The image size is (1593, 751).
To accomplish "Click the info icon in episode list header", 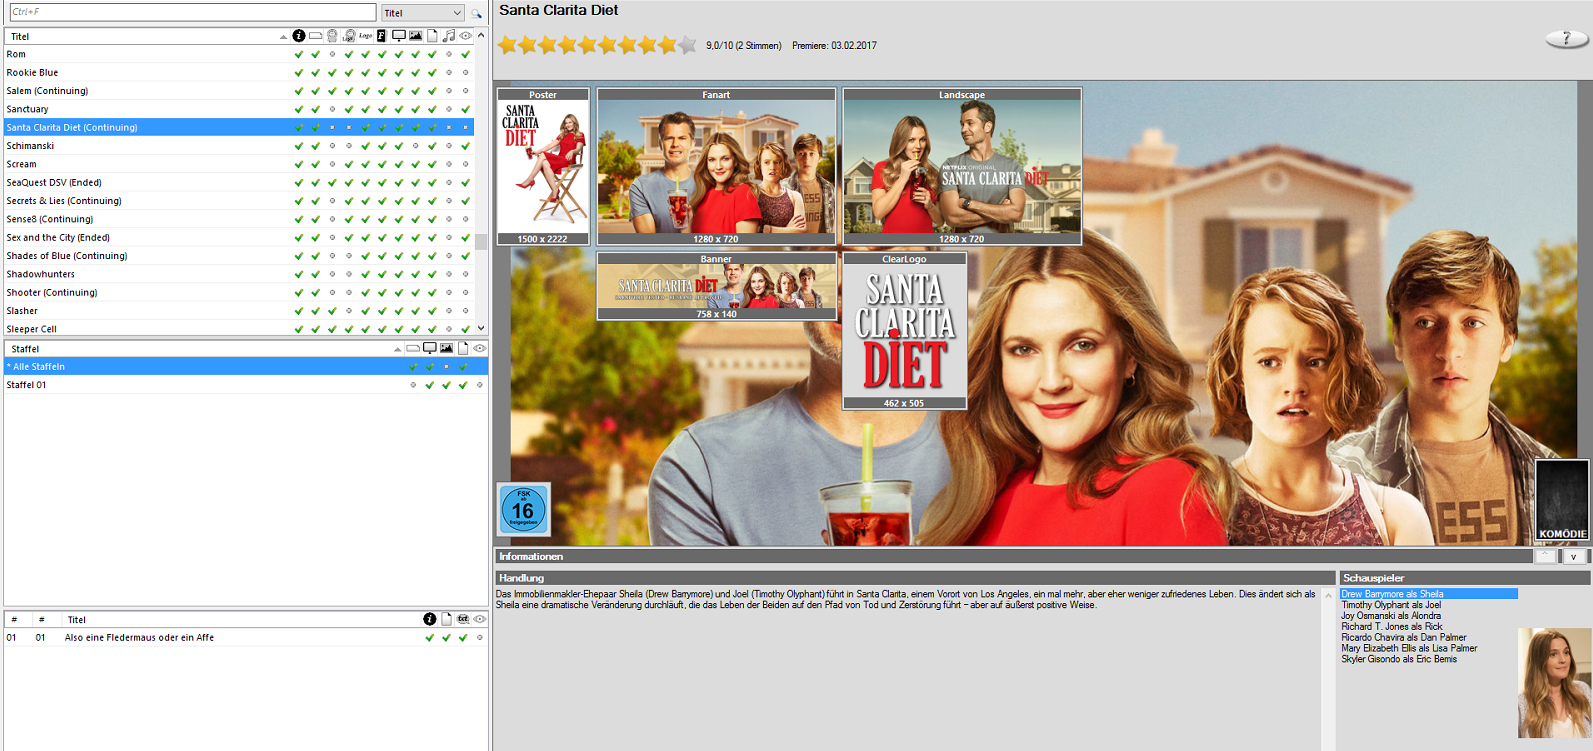I will pos(430,619).
